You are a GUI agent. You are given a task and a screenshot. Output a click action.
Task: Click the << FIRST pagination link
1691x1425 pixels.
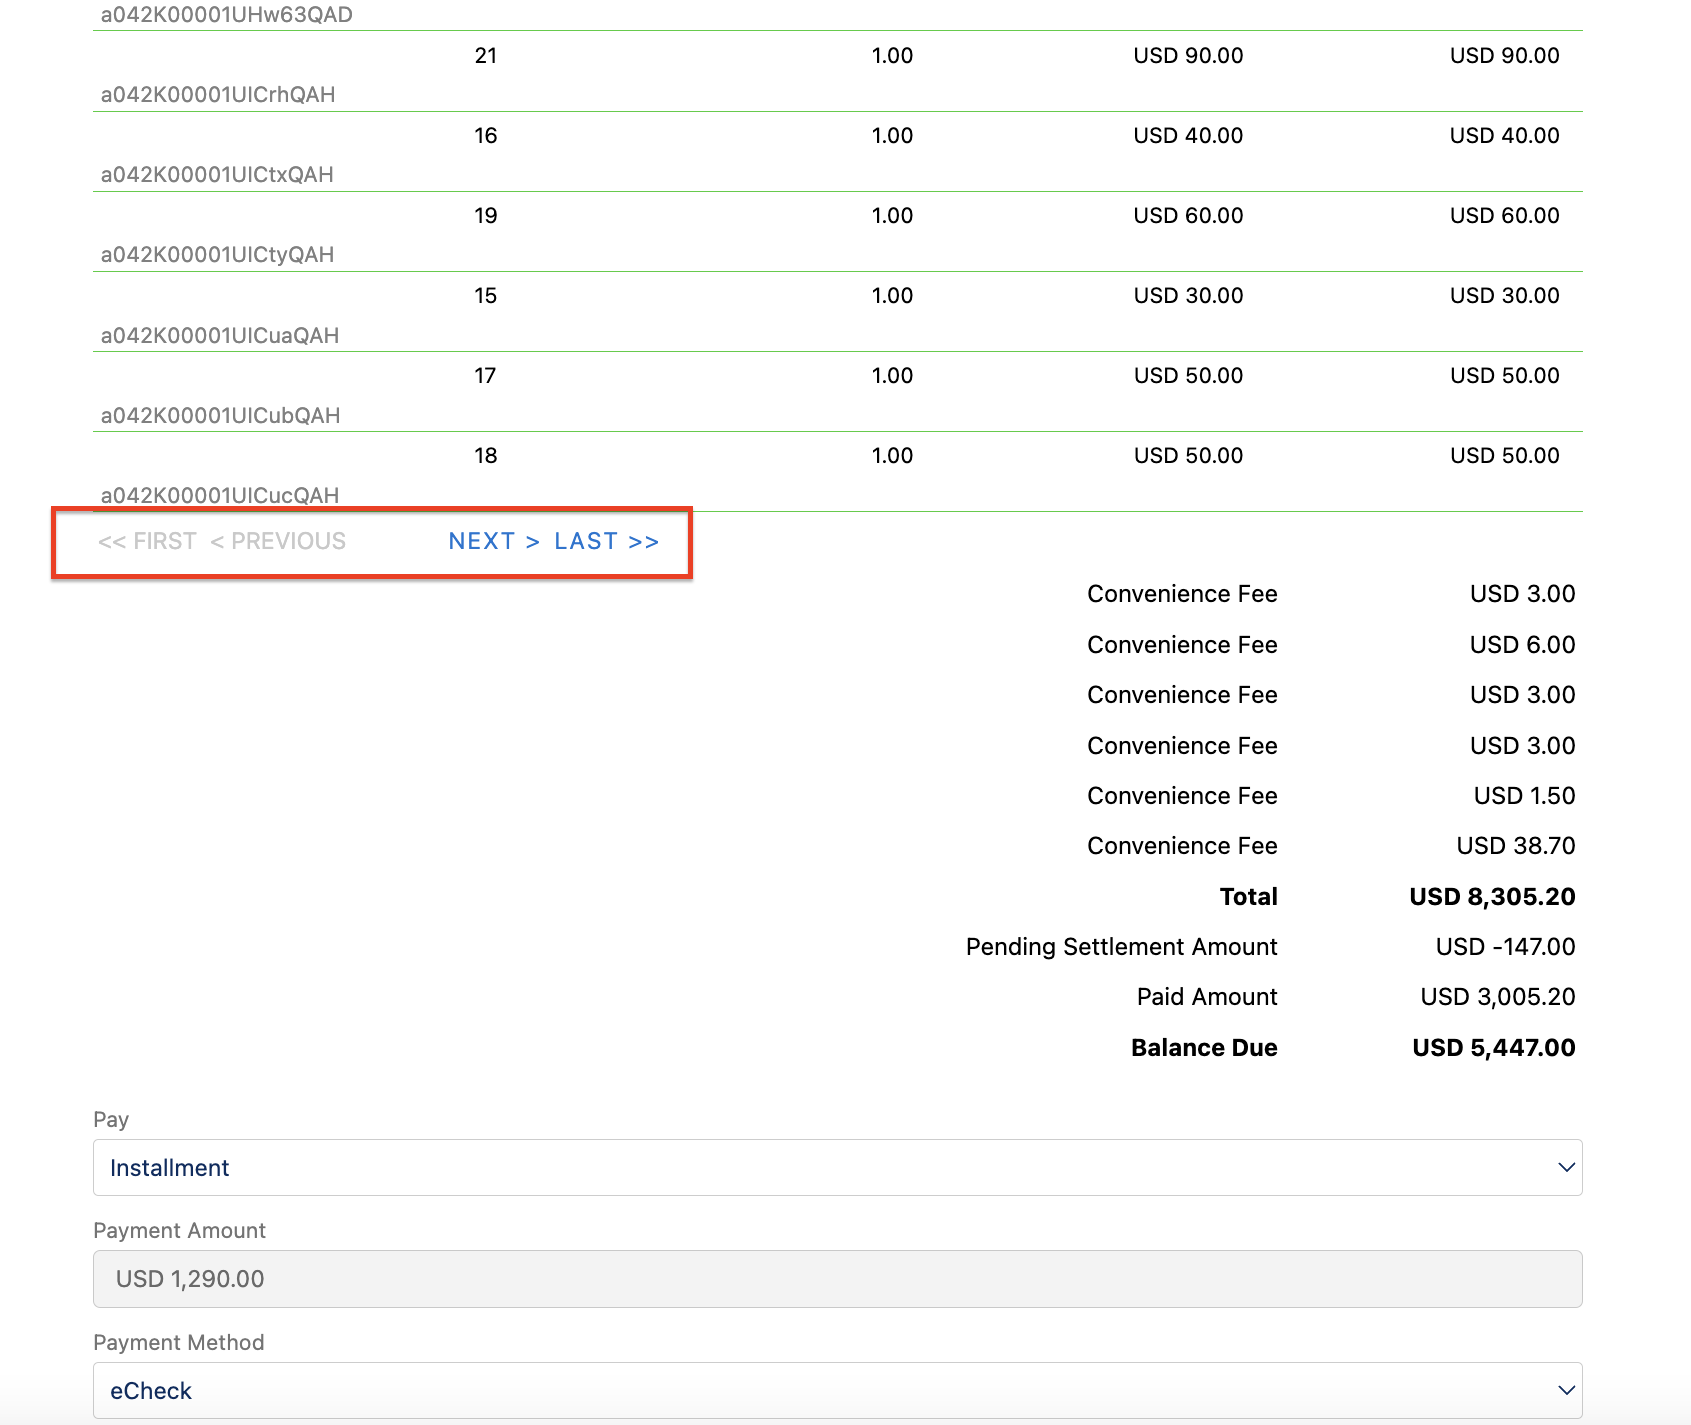click(147, 541)
